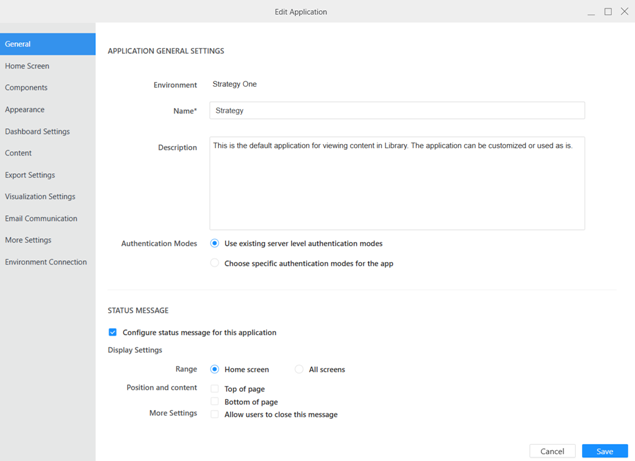The image size is (635, 461).
Task: Open the Appearance sidebar item
Action: [25, 110]
